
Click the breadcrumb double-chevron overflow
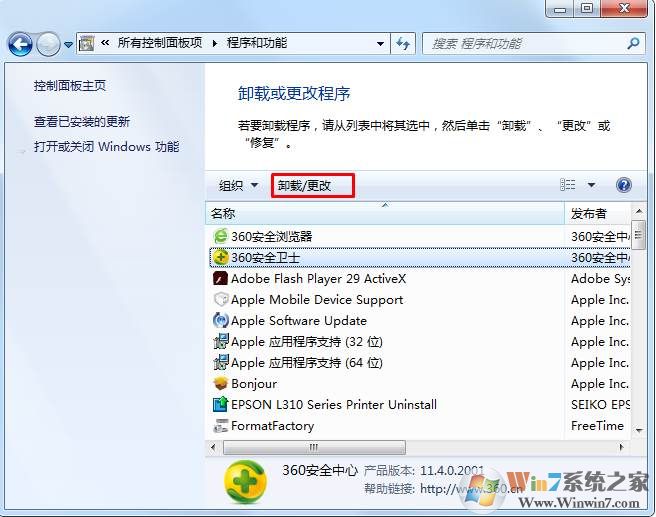point(105,43)
